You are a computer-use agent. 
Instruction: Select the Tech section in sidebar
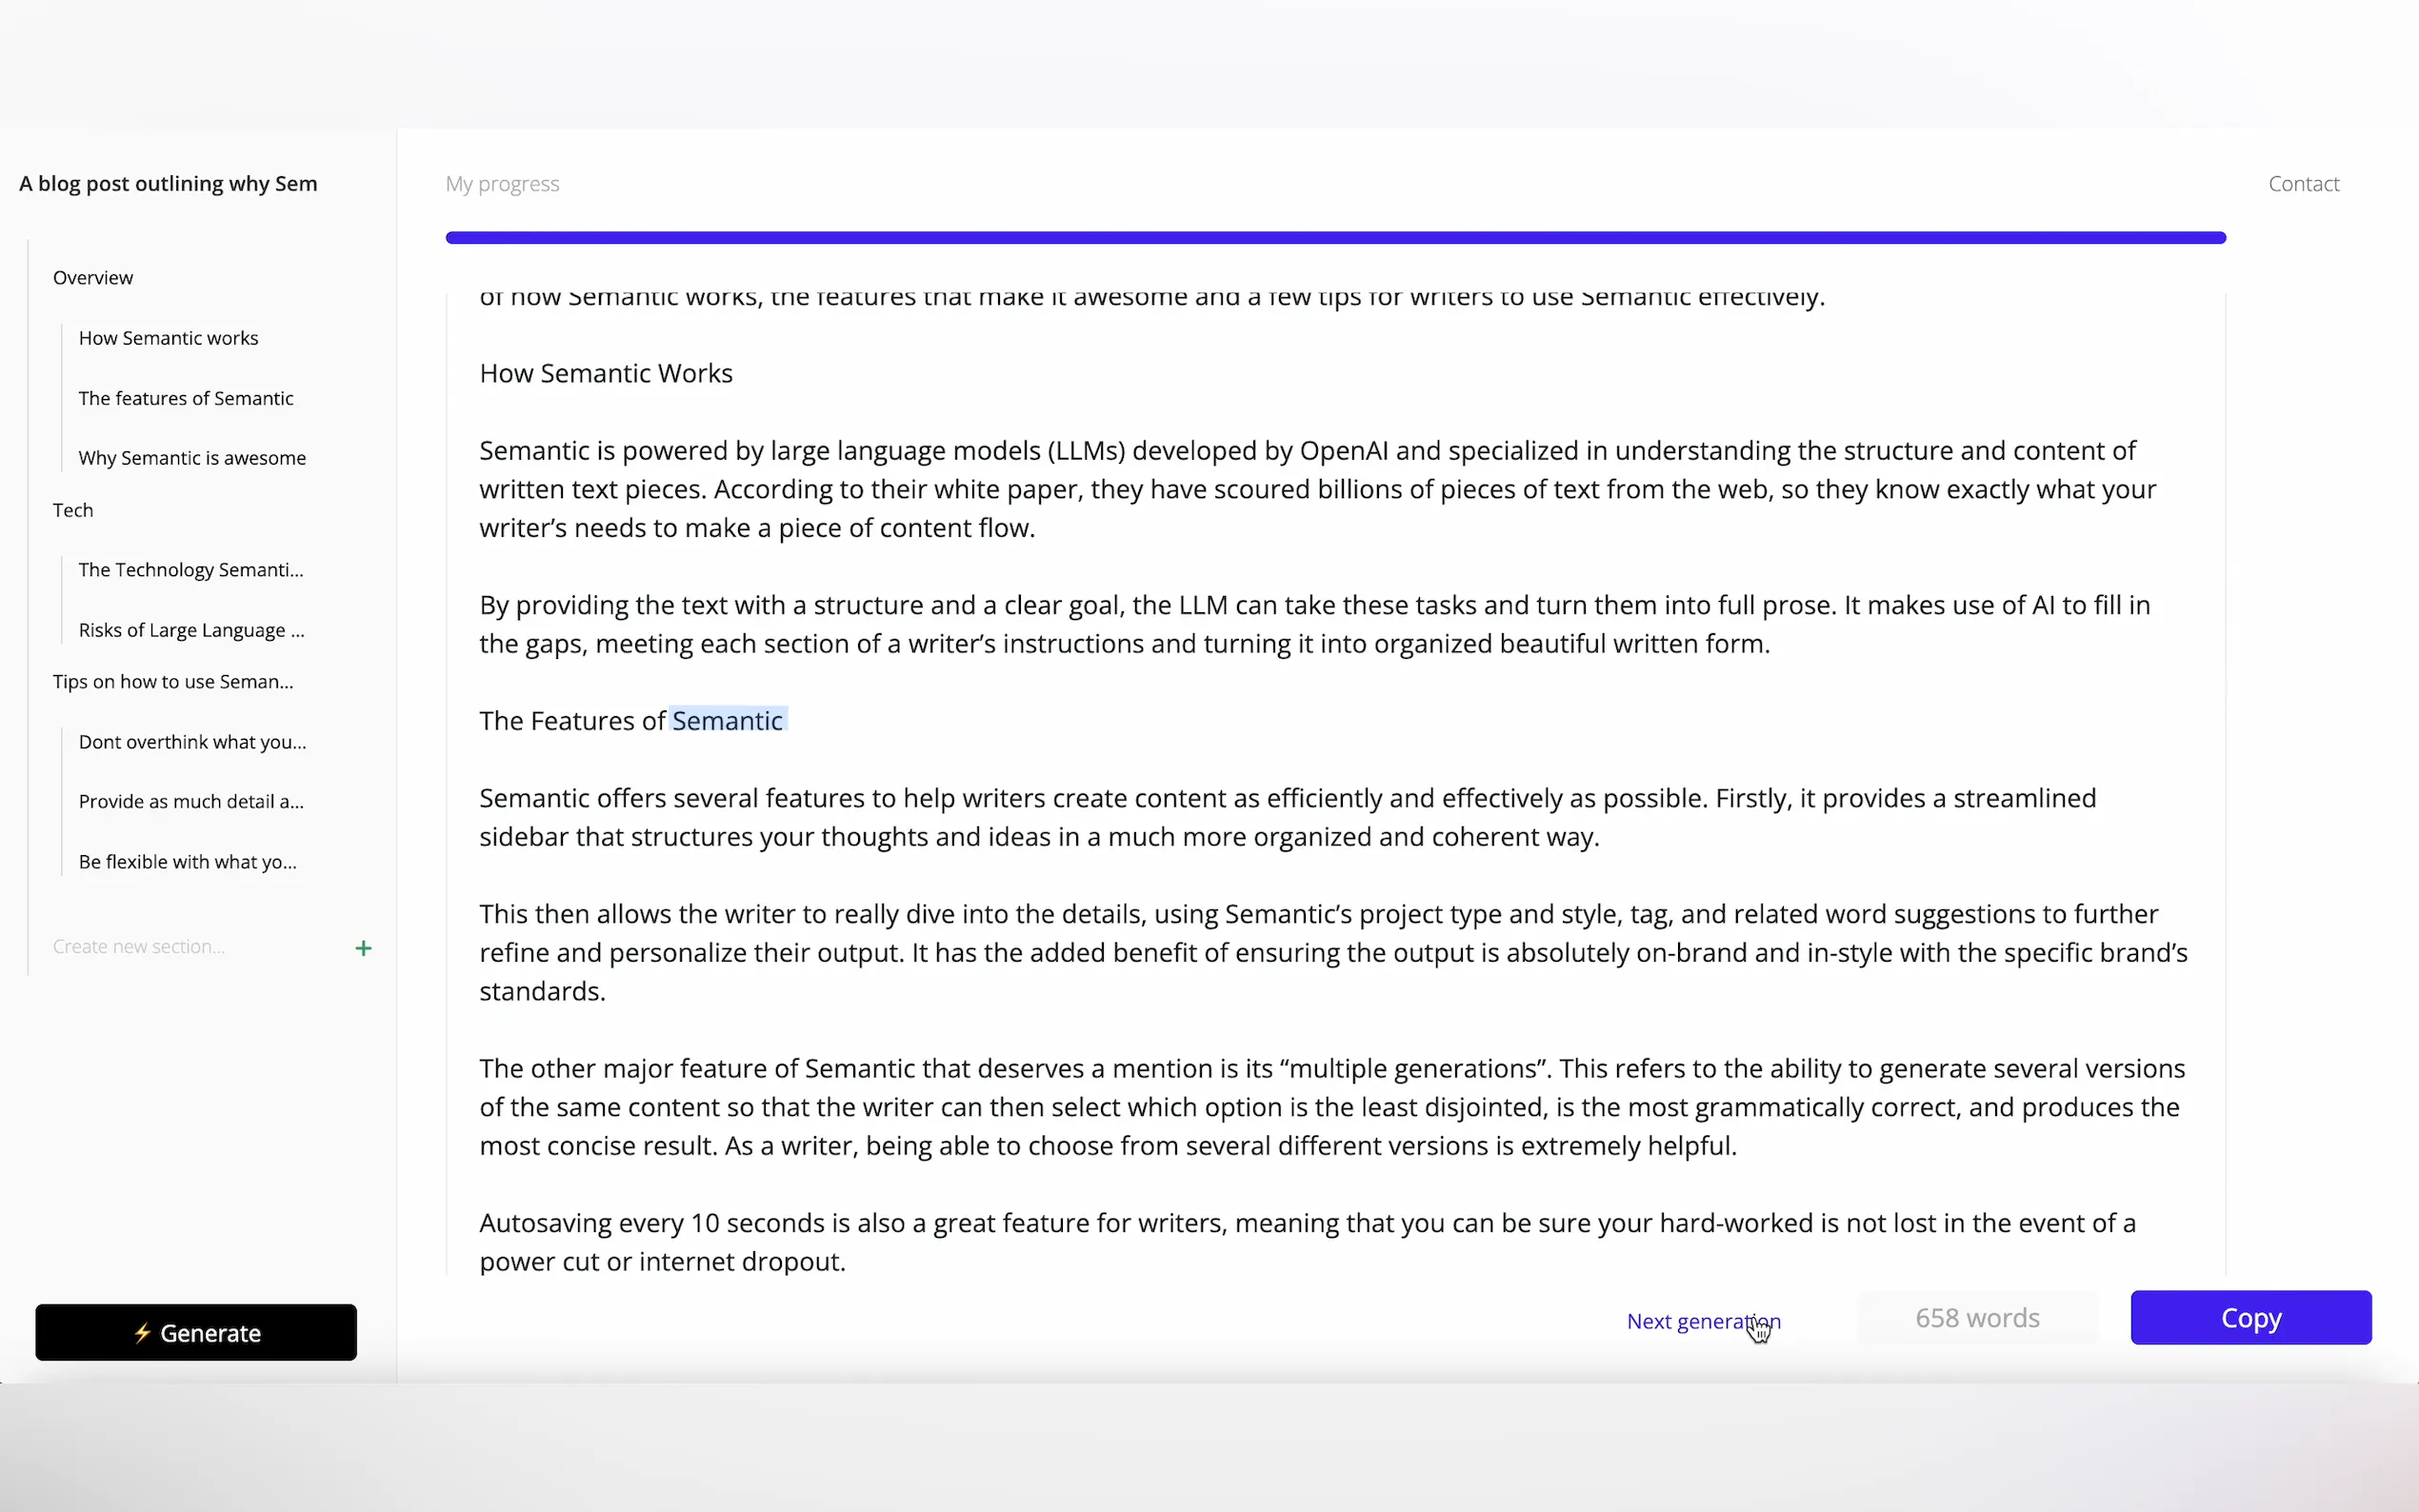pos(73,510)
